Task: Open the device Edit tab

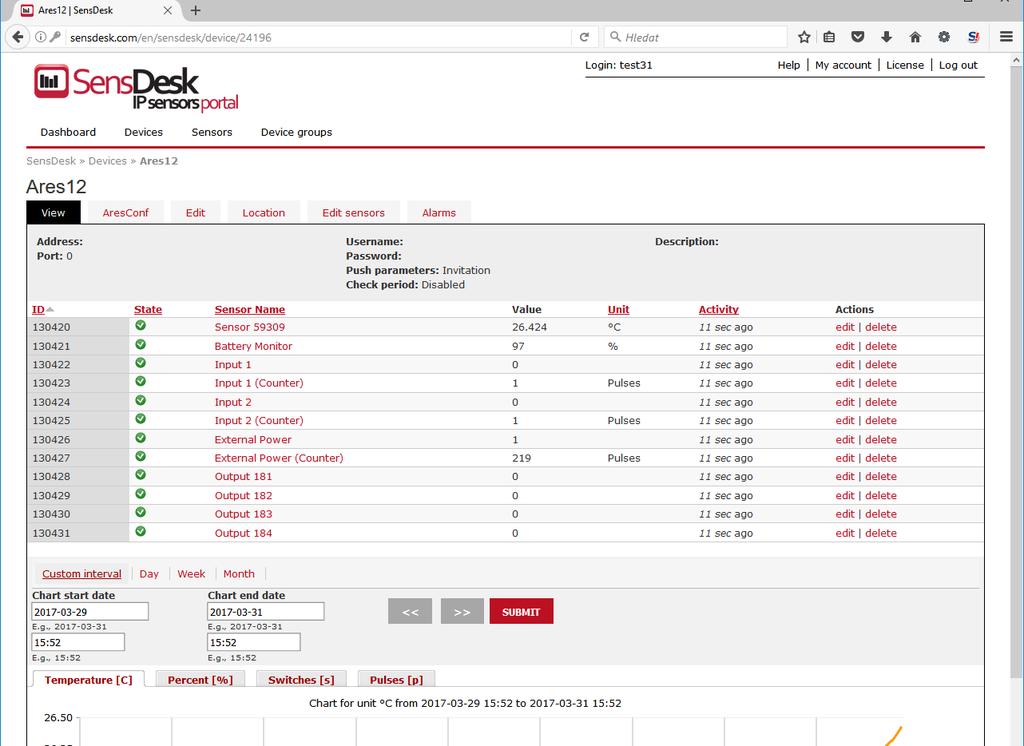Action: pos(195,212)
